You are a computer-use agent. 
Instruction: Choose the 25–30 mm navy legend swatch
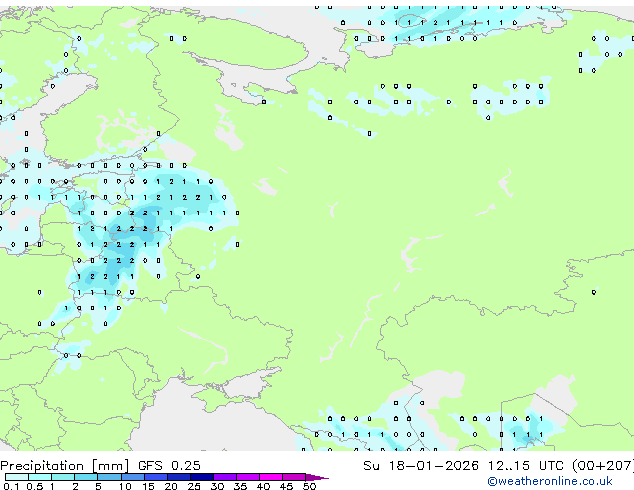[201, 477]
